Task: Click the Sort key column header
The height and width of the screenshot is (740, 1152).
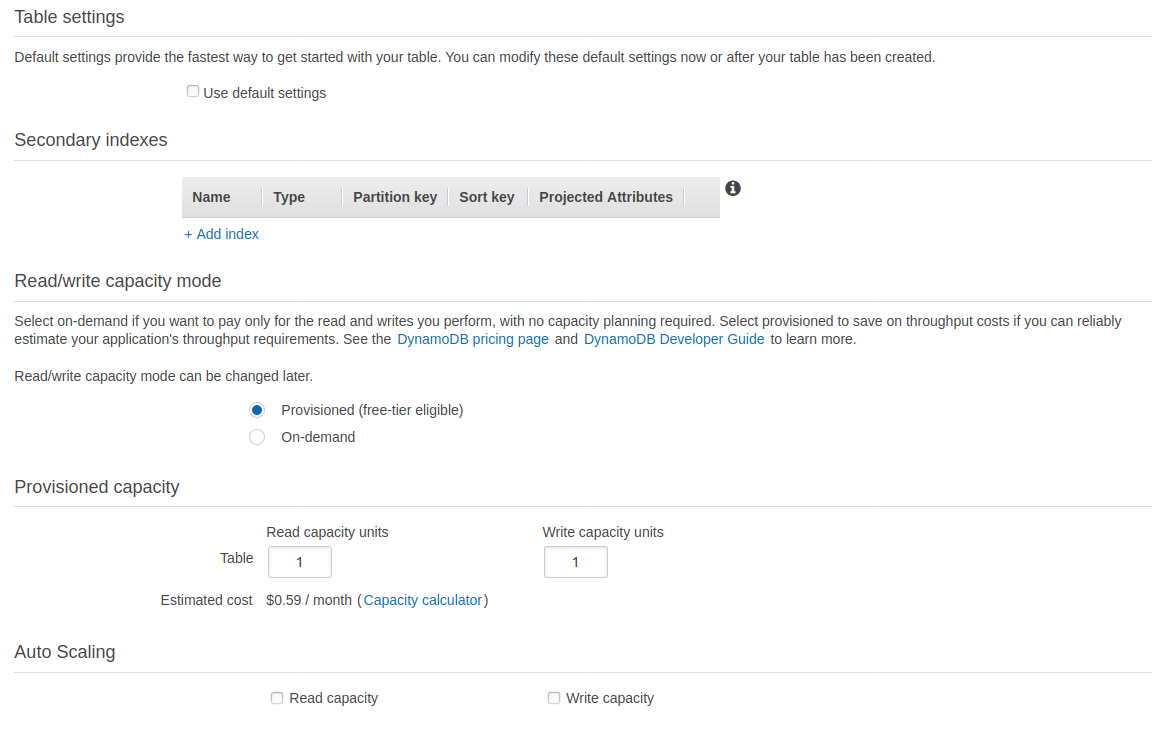Action: click(x=487, y=197)
